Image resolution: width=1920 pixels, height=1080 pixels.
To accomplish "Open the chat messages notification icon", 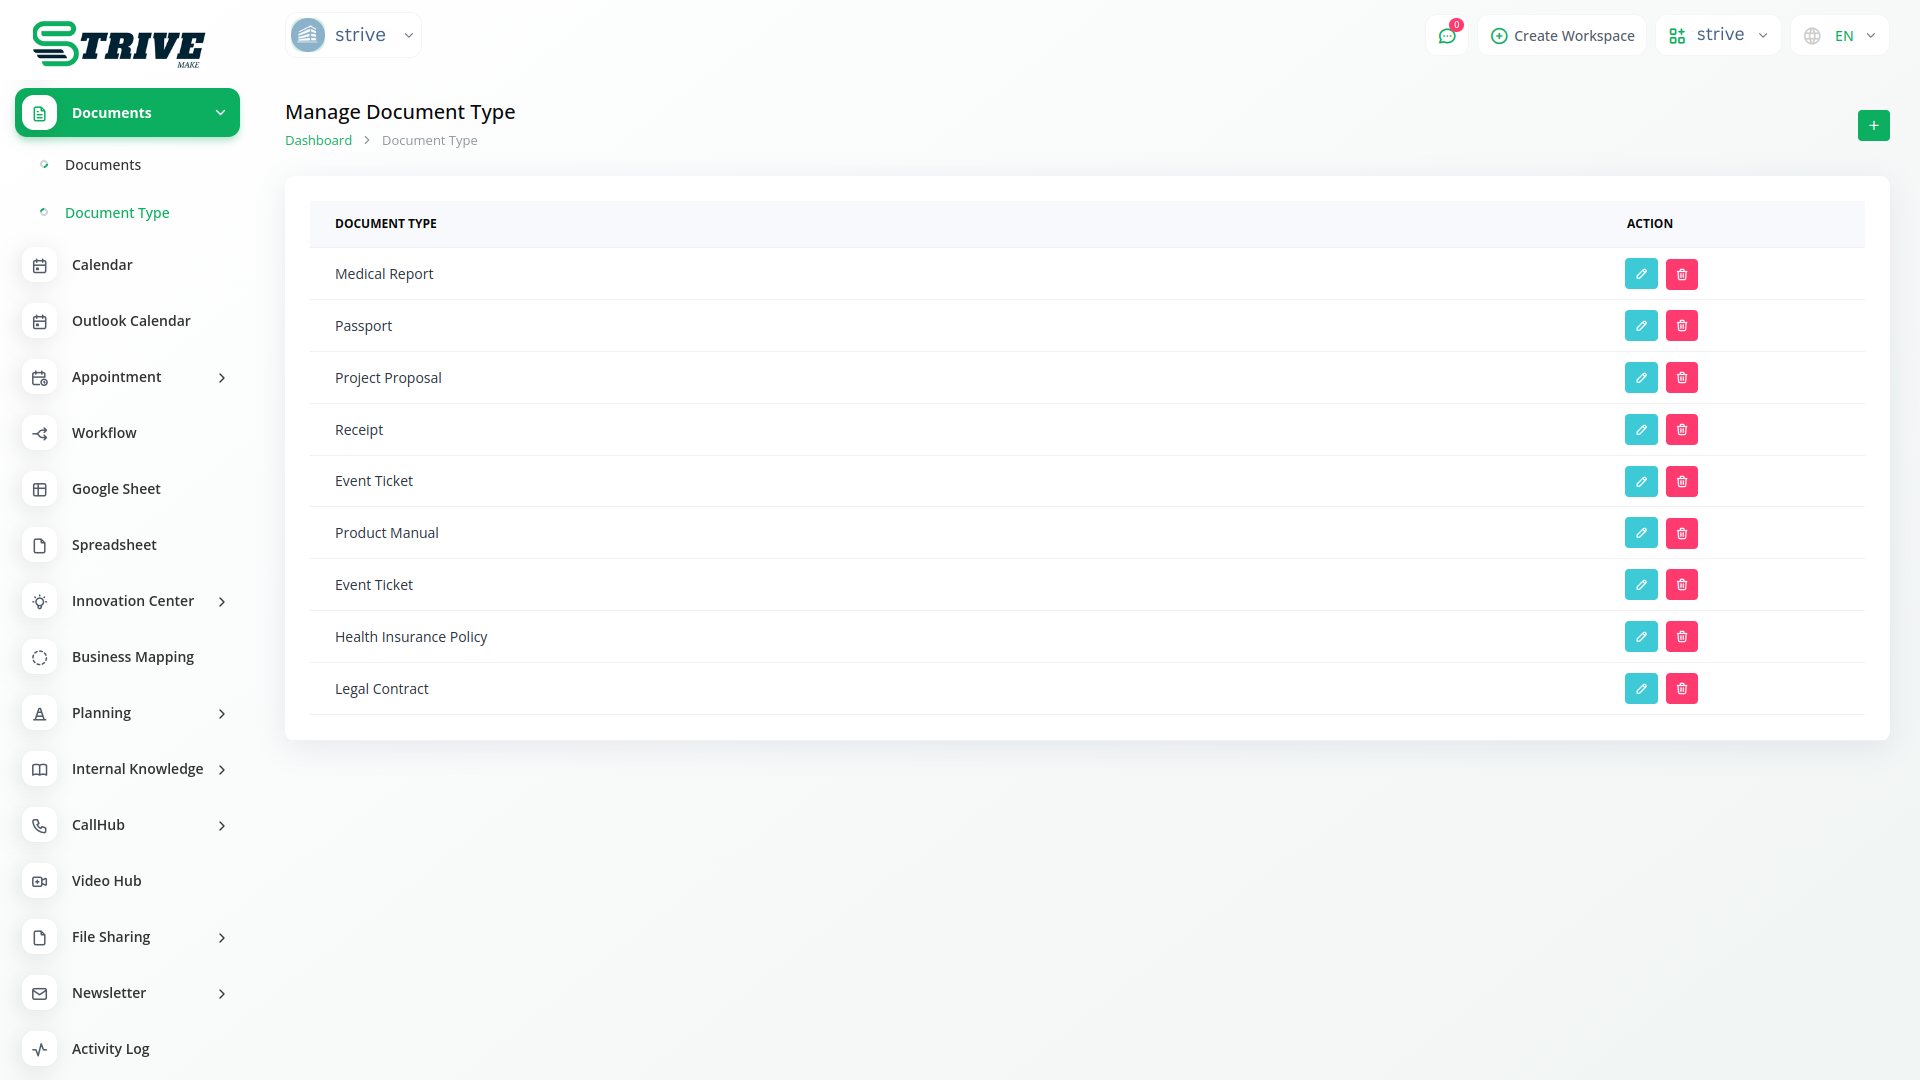I will click(x=1447, y=36).
